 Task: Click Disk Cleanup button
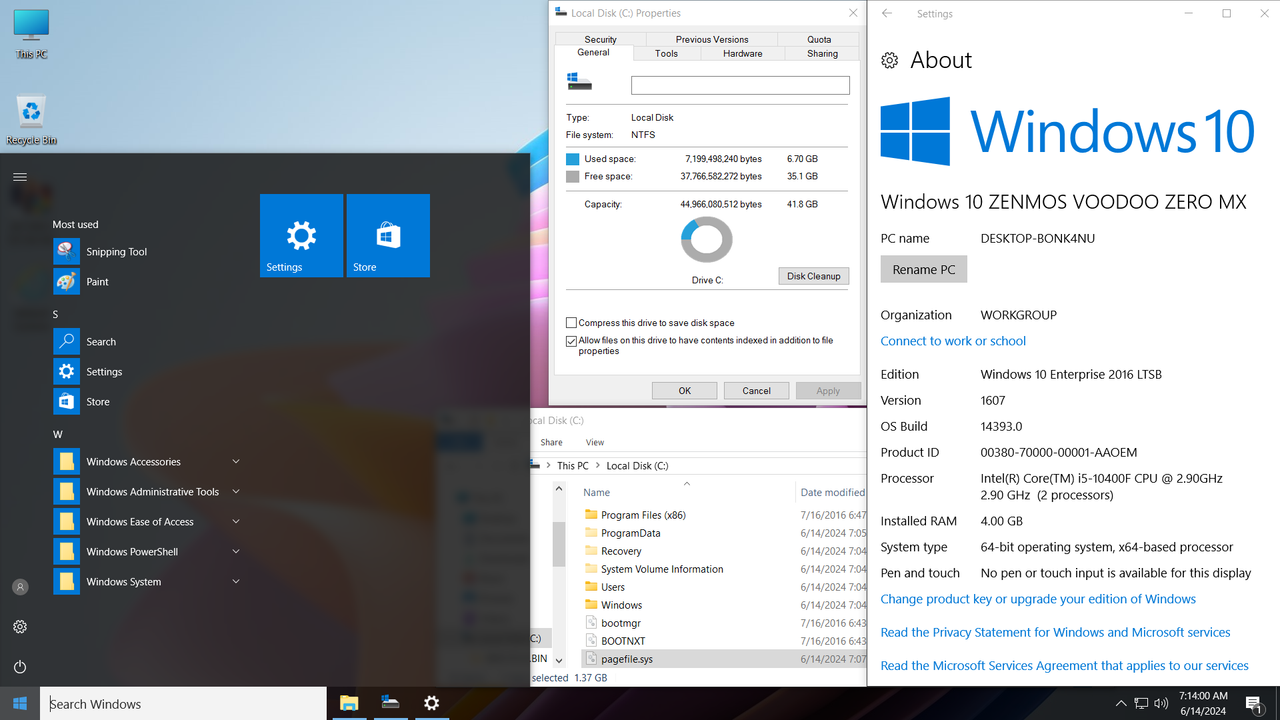[814, 276]
